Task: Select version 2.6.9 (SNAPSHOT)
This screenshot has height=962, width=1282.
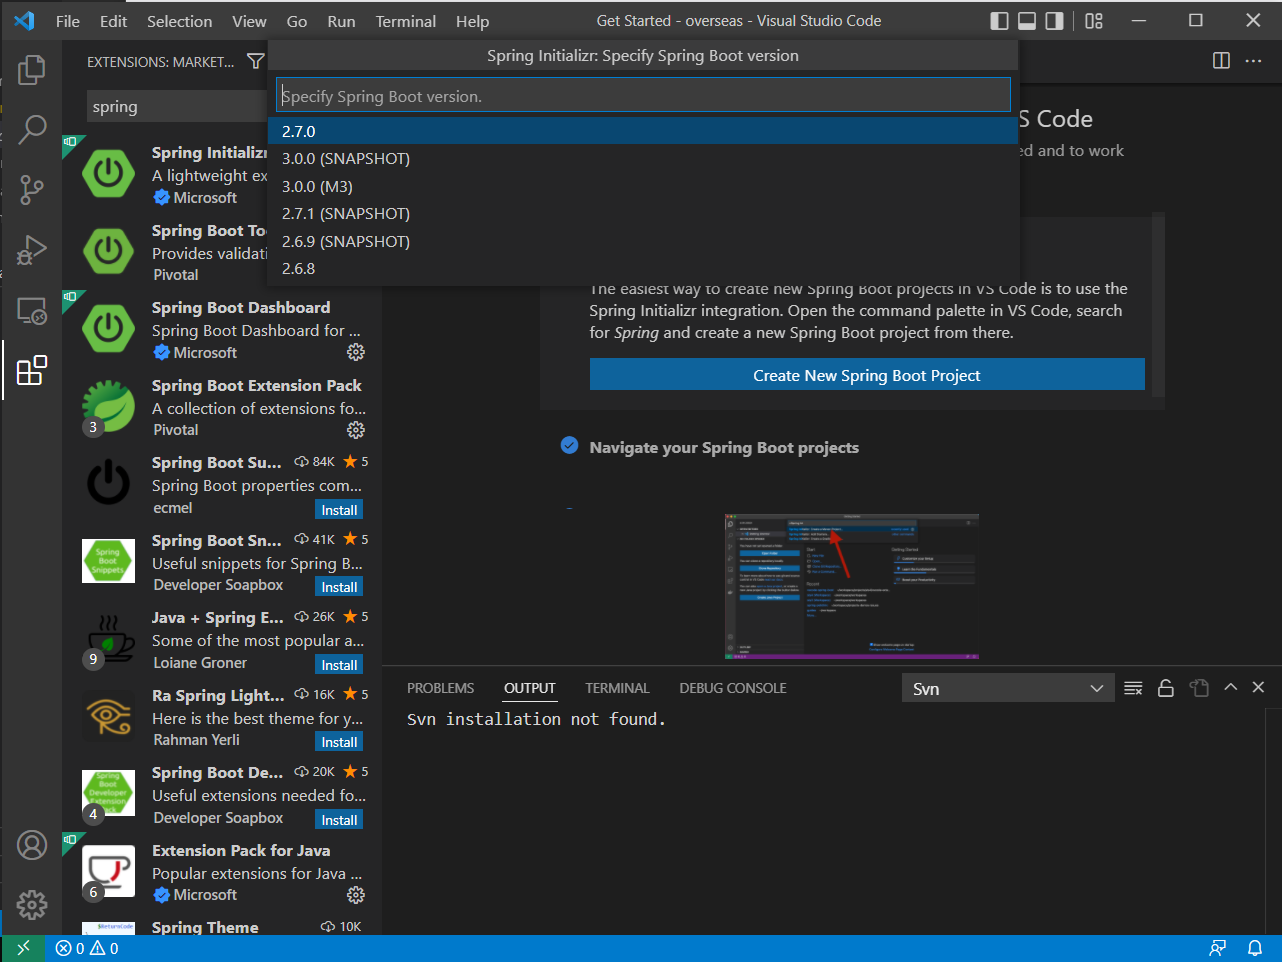Action: click(643, 241)
